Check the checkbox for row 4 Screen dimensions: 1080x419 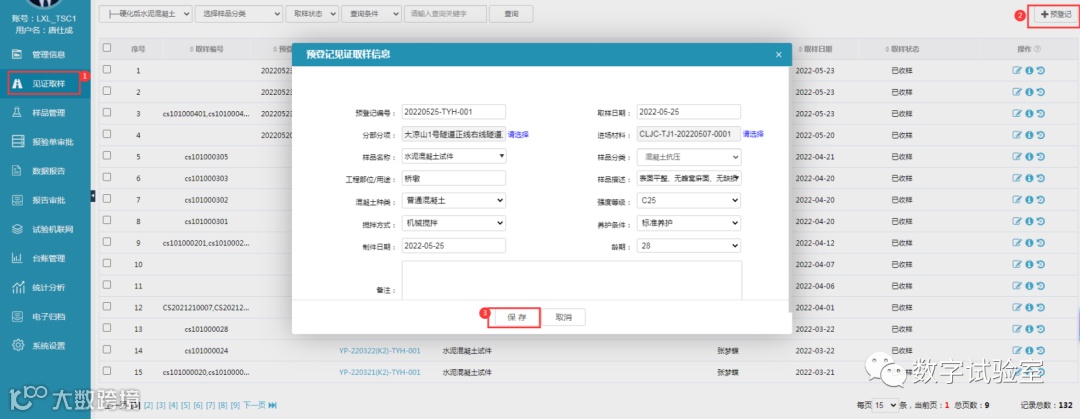107,134
